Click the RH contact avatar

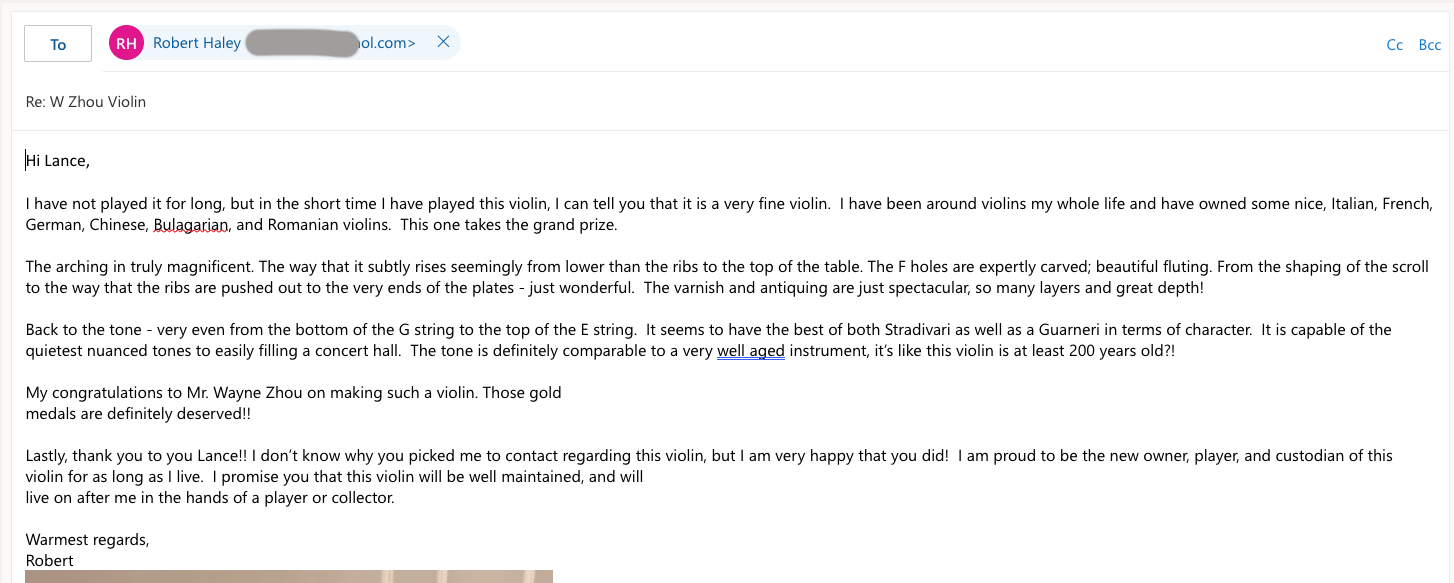pyautogui.click(x=127, y=43)
